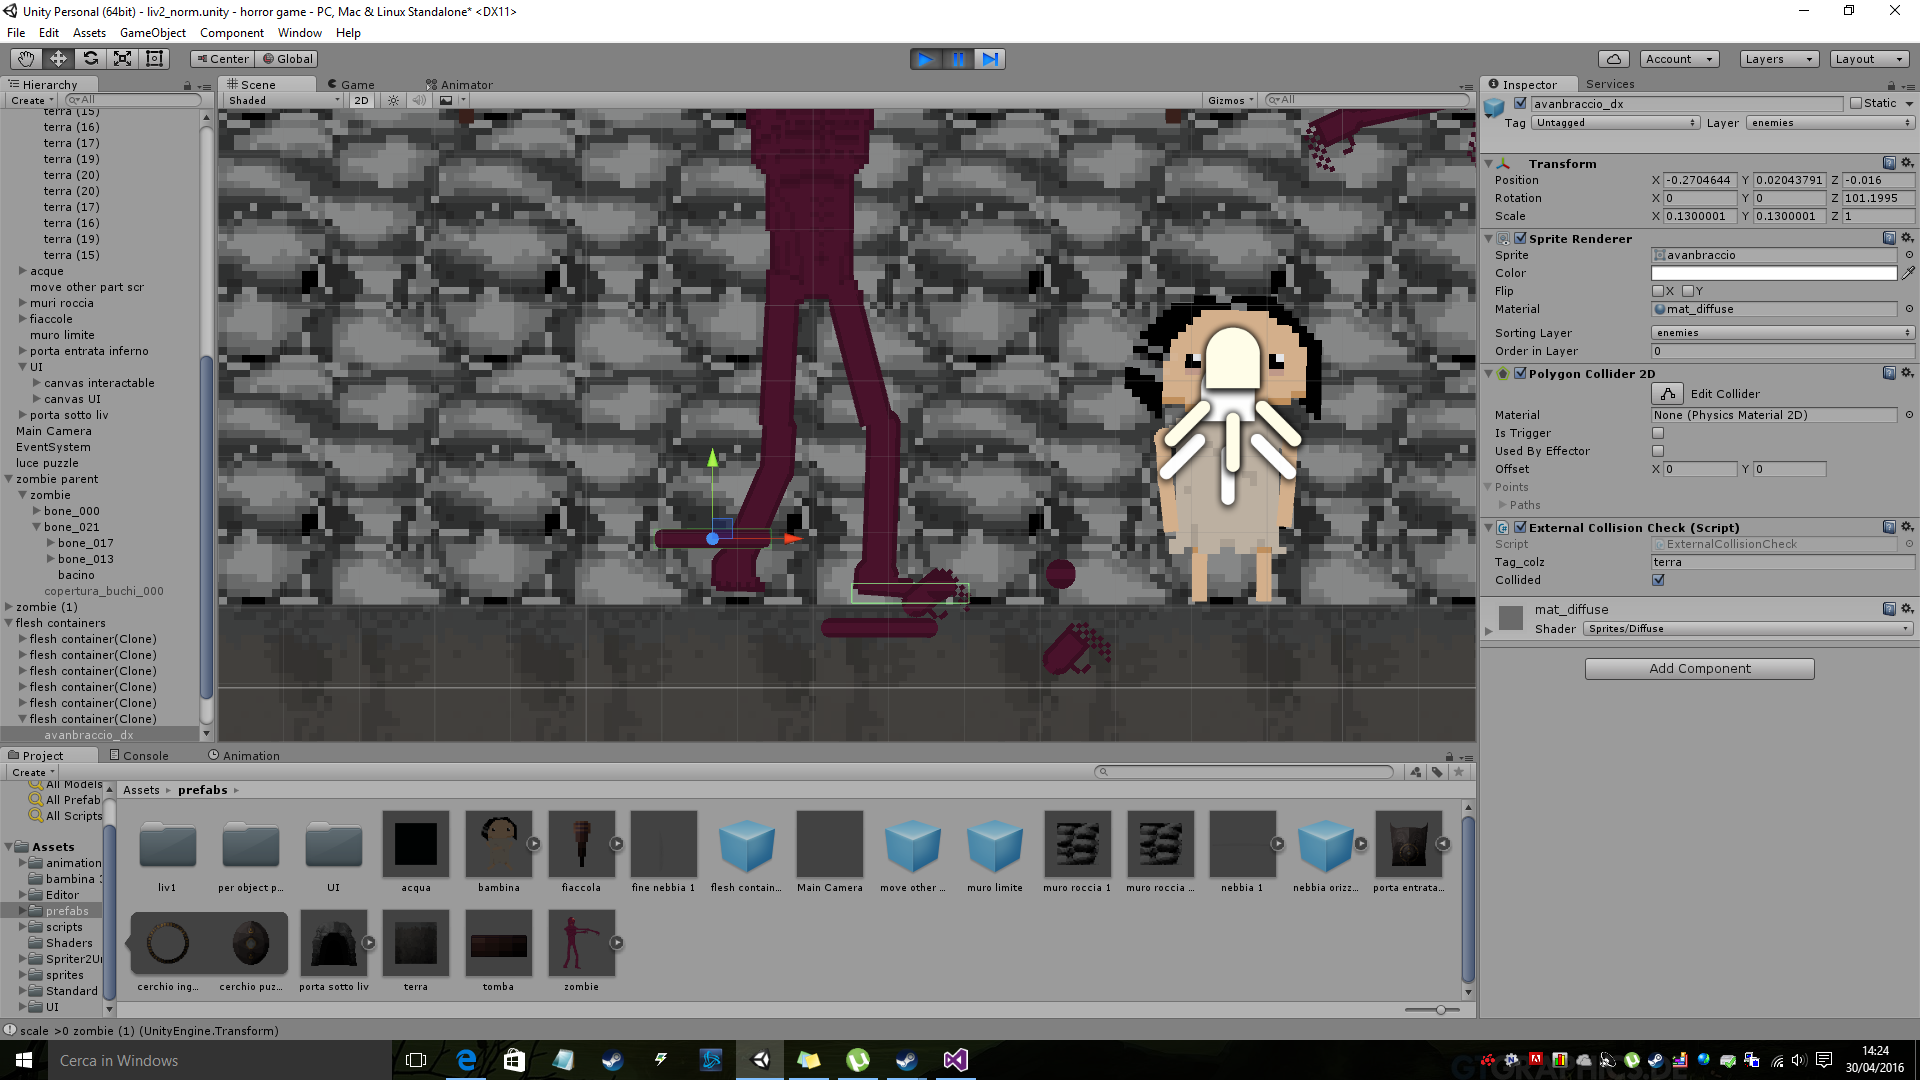This screenshot has height=1080, width=1920.
Task: Toggle avanbraccio_dx object active checkbox
Action: (x=1520, y=103)
